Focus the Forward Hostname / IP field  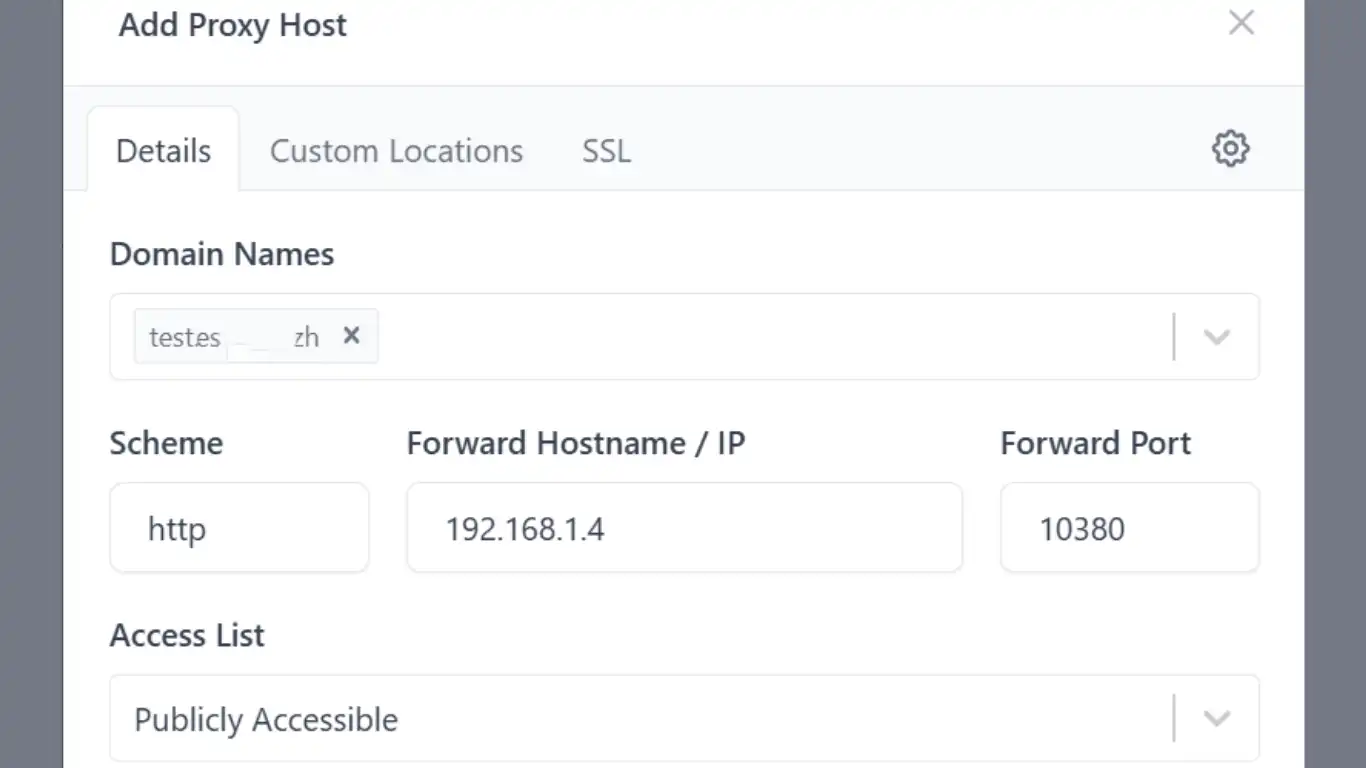tap(684, 528)
